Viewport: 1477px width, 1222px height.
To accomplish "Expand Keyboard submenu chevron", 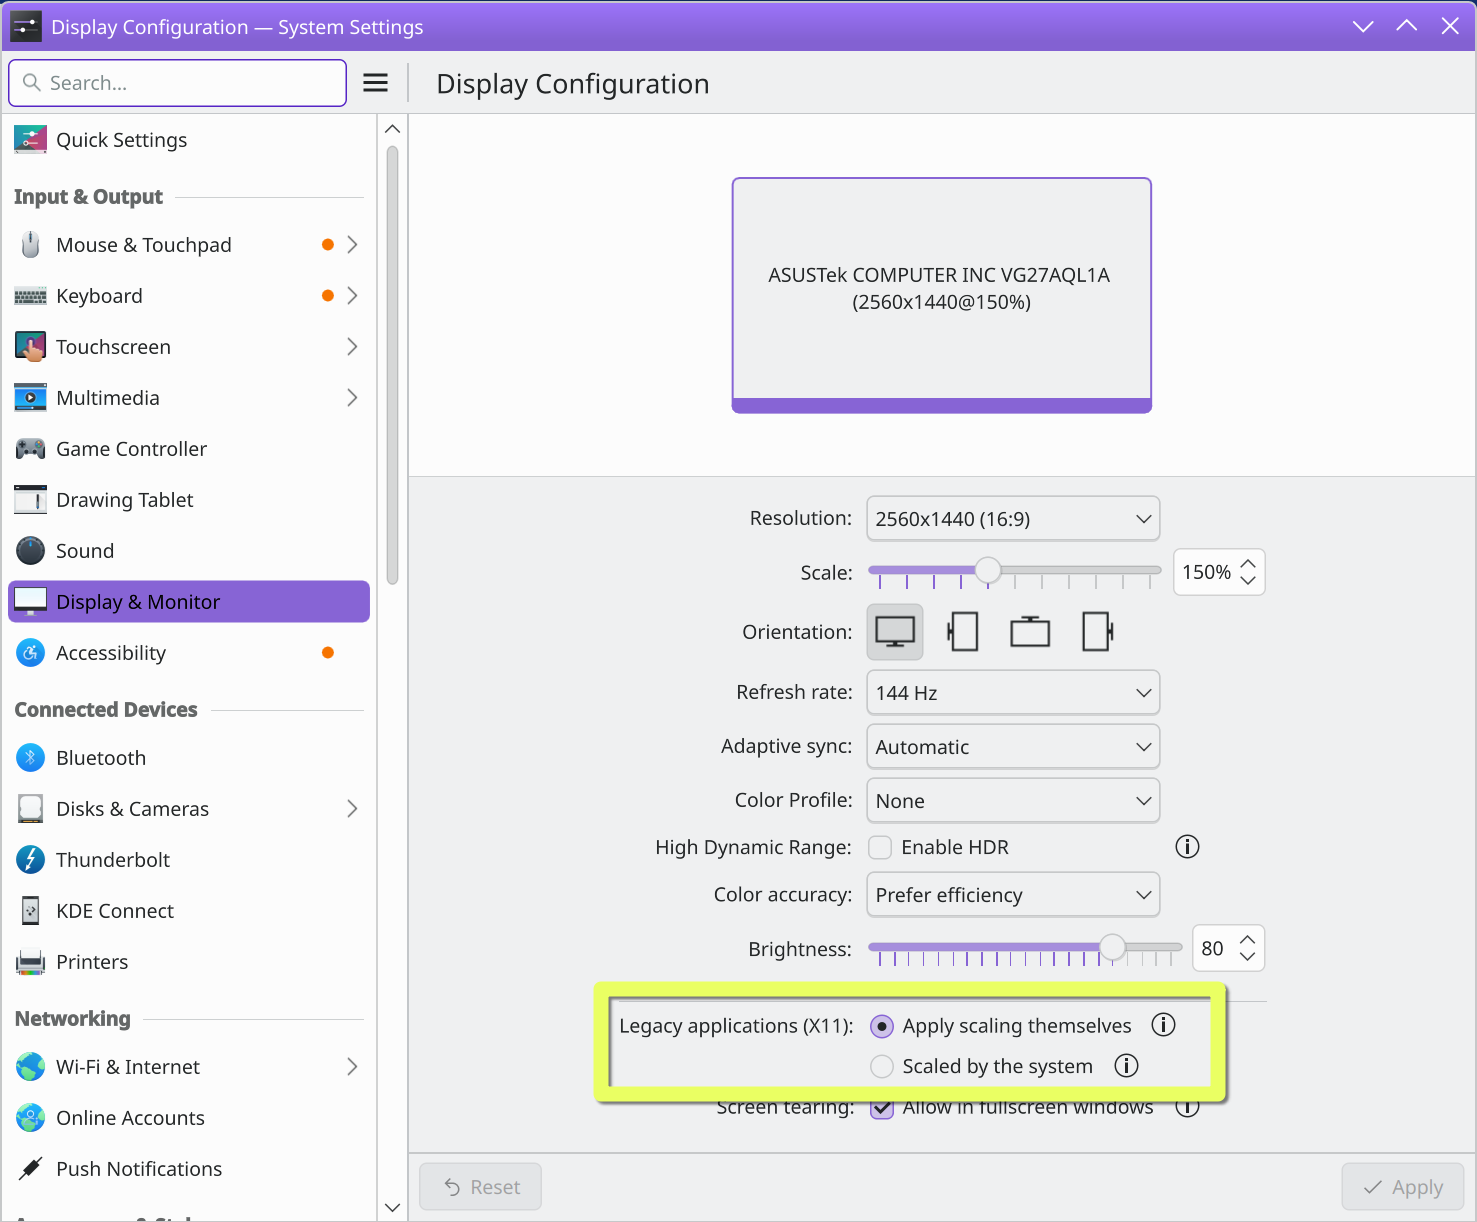I will click(352, 296).
